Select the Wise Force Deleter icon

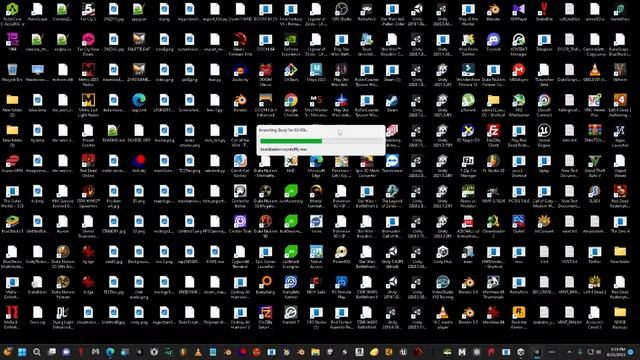(468, 42)
